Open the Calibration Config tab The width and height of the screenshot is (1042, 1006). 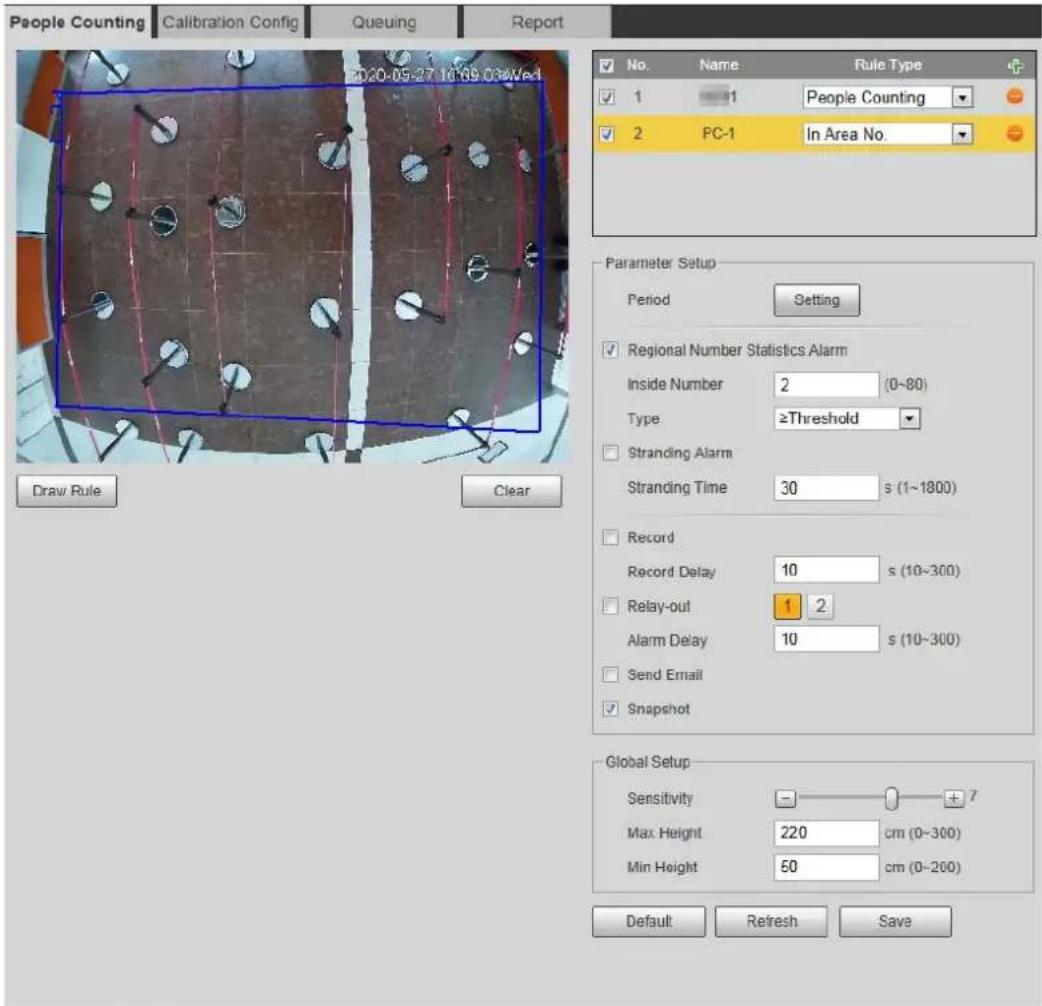pos(231,22)
